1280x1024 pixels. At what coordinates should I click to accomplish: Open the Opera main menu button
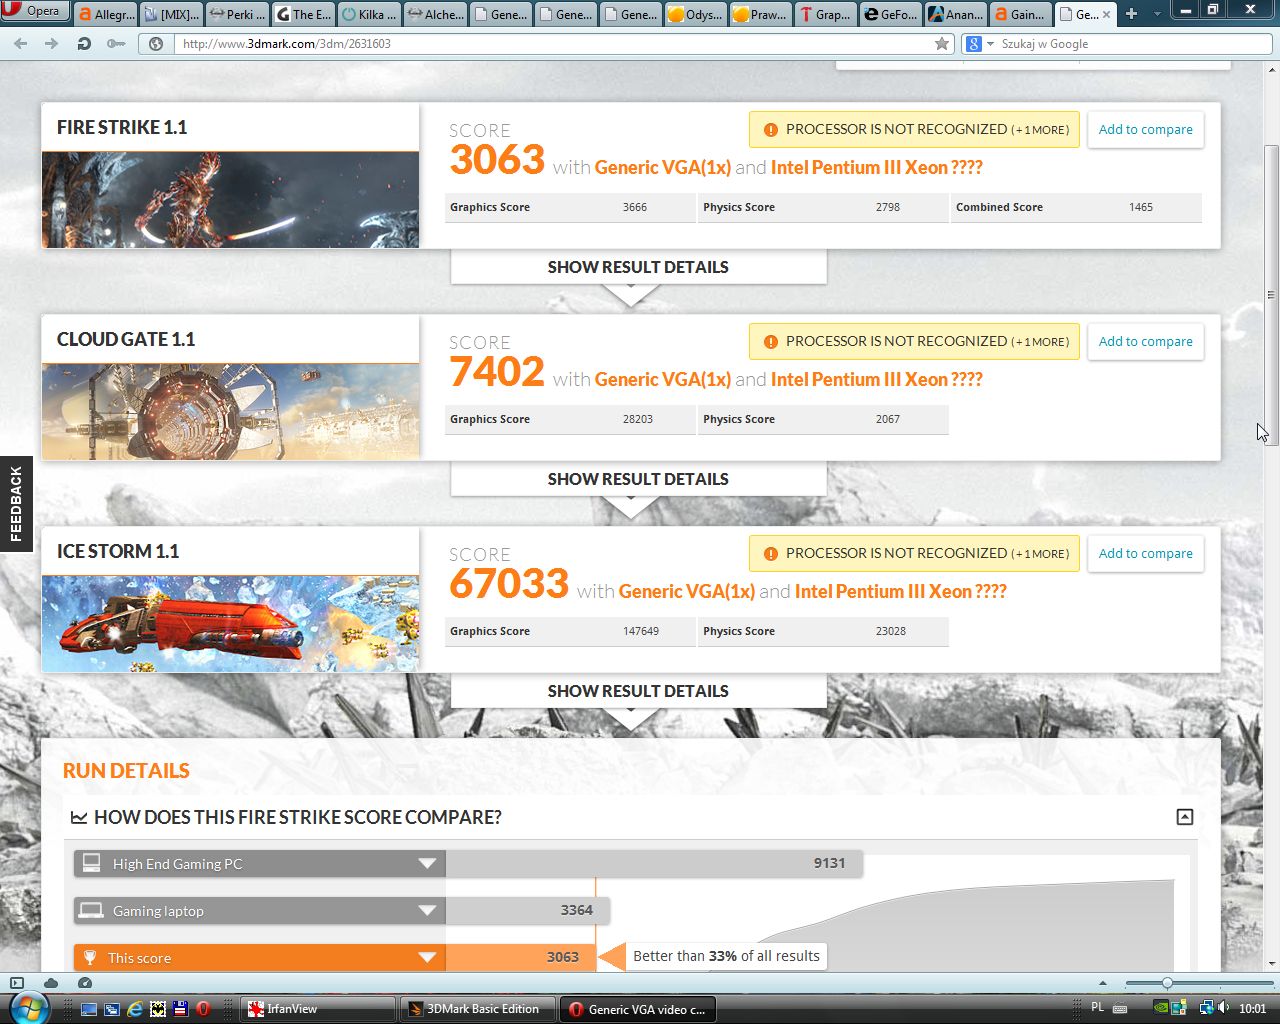click(33, 11)
